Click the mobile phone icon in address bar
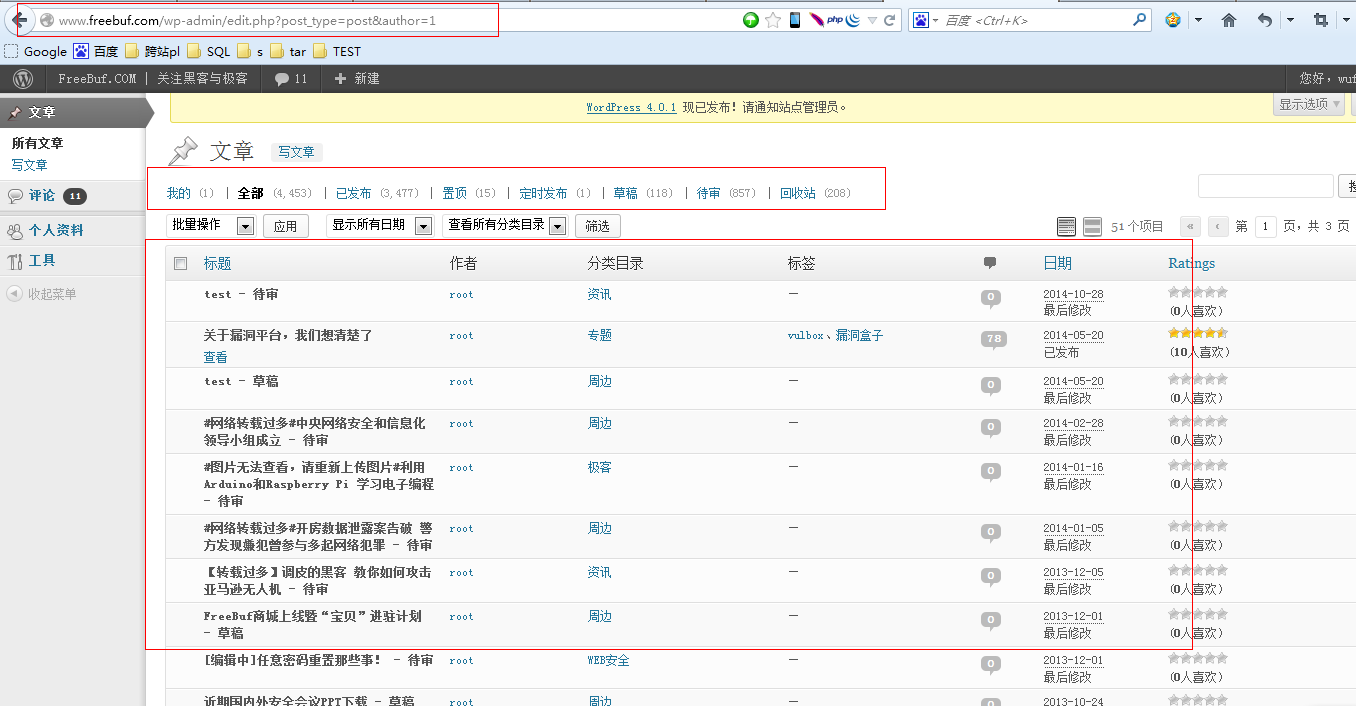Viewport: 1356px width, 706px height. coord(795,20)
